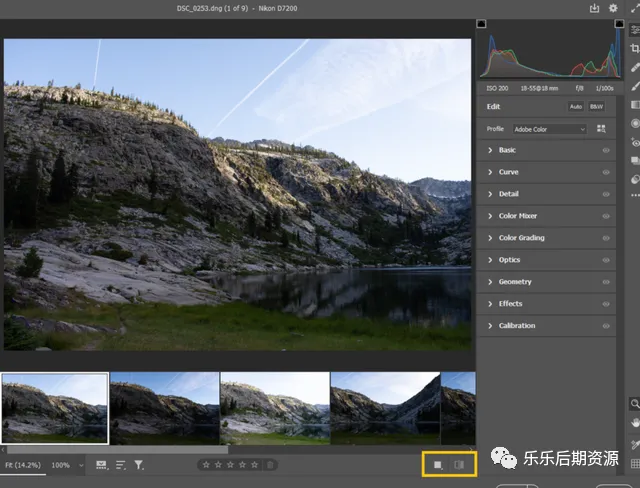Select the Spot Removal healing tool
The width and height of the screenshot is (640, 488).
(x=634, y=66)
